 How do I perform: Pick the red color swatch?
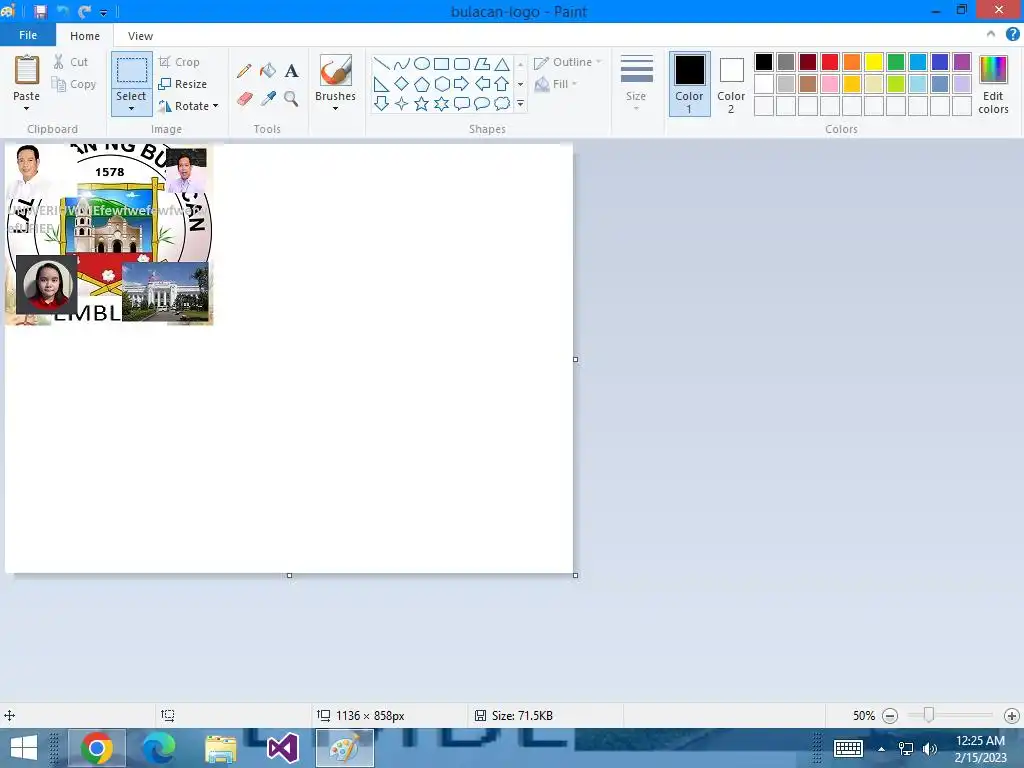[830, 62]
